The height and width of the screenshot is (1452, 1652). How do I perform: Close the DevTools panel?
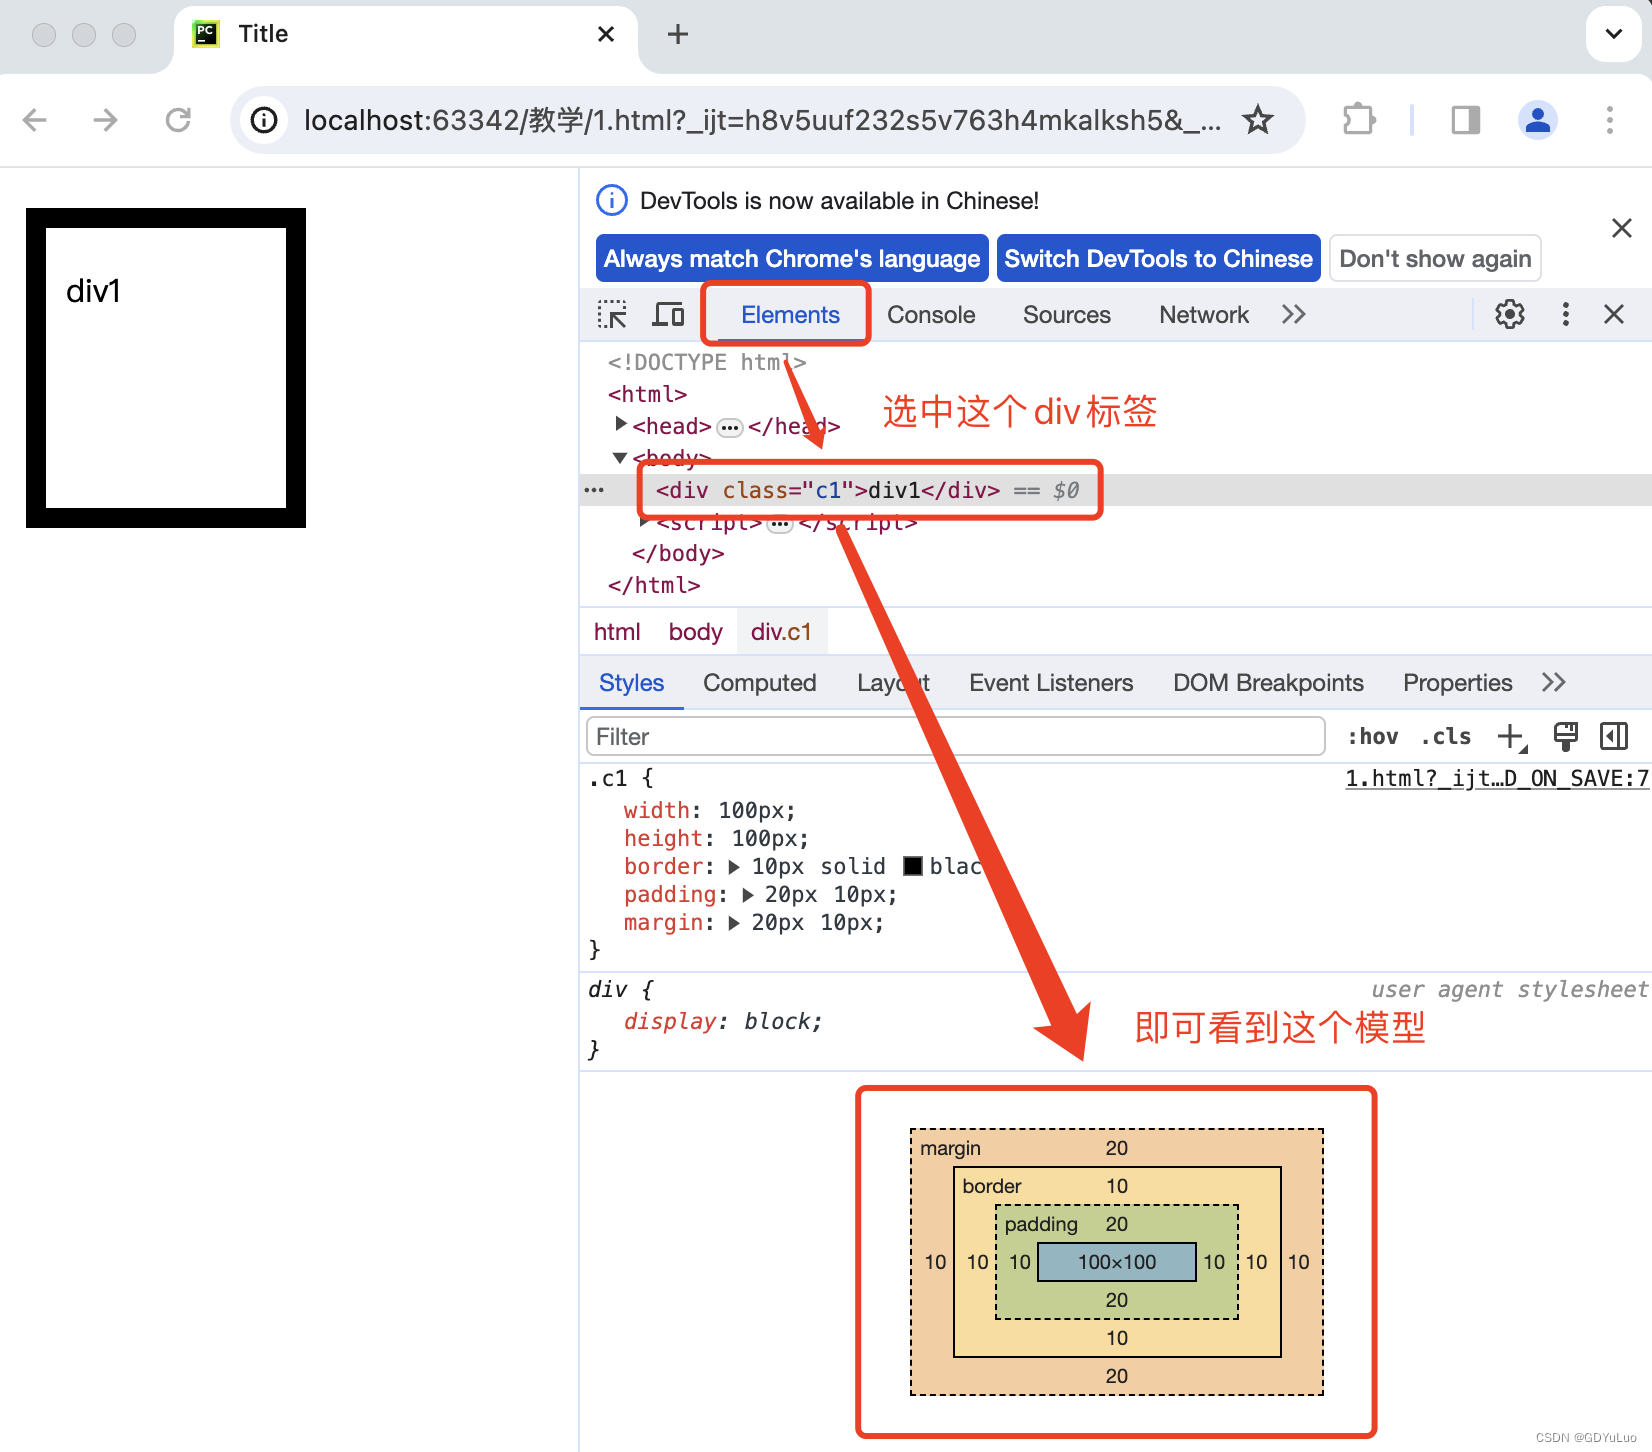[x=1614, y=314]
